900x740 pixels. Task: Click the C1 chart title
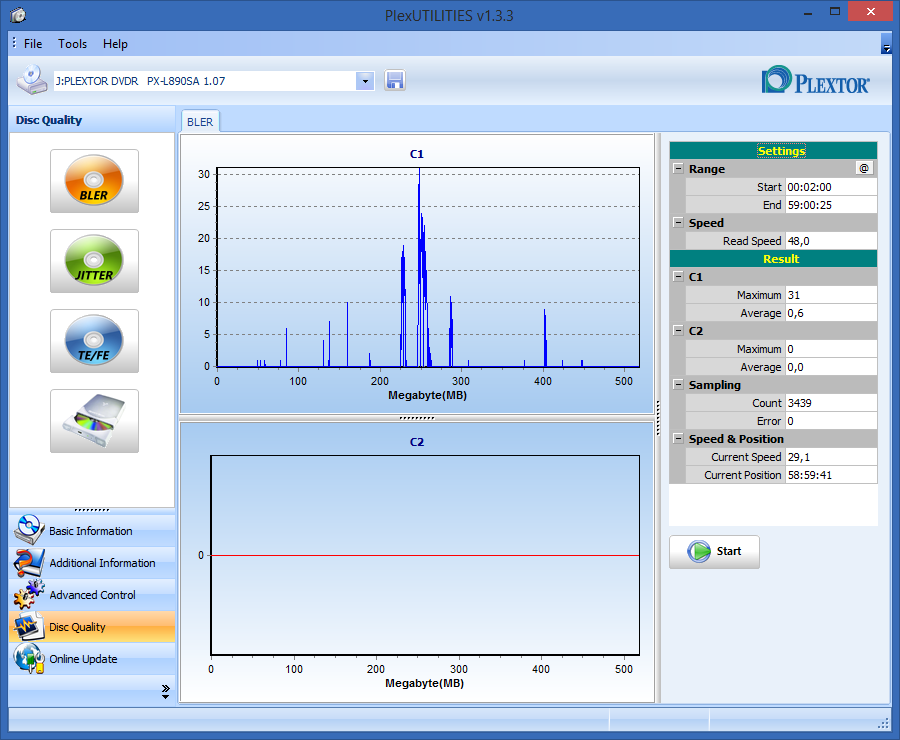pyautogui.click(x=417, y=154)
